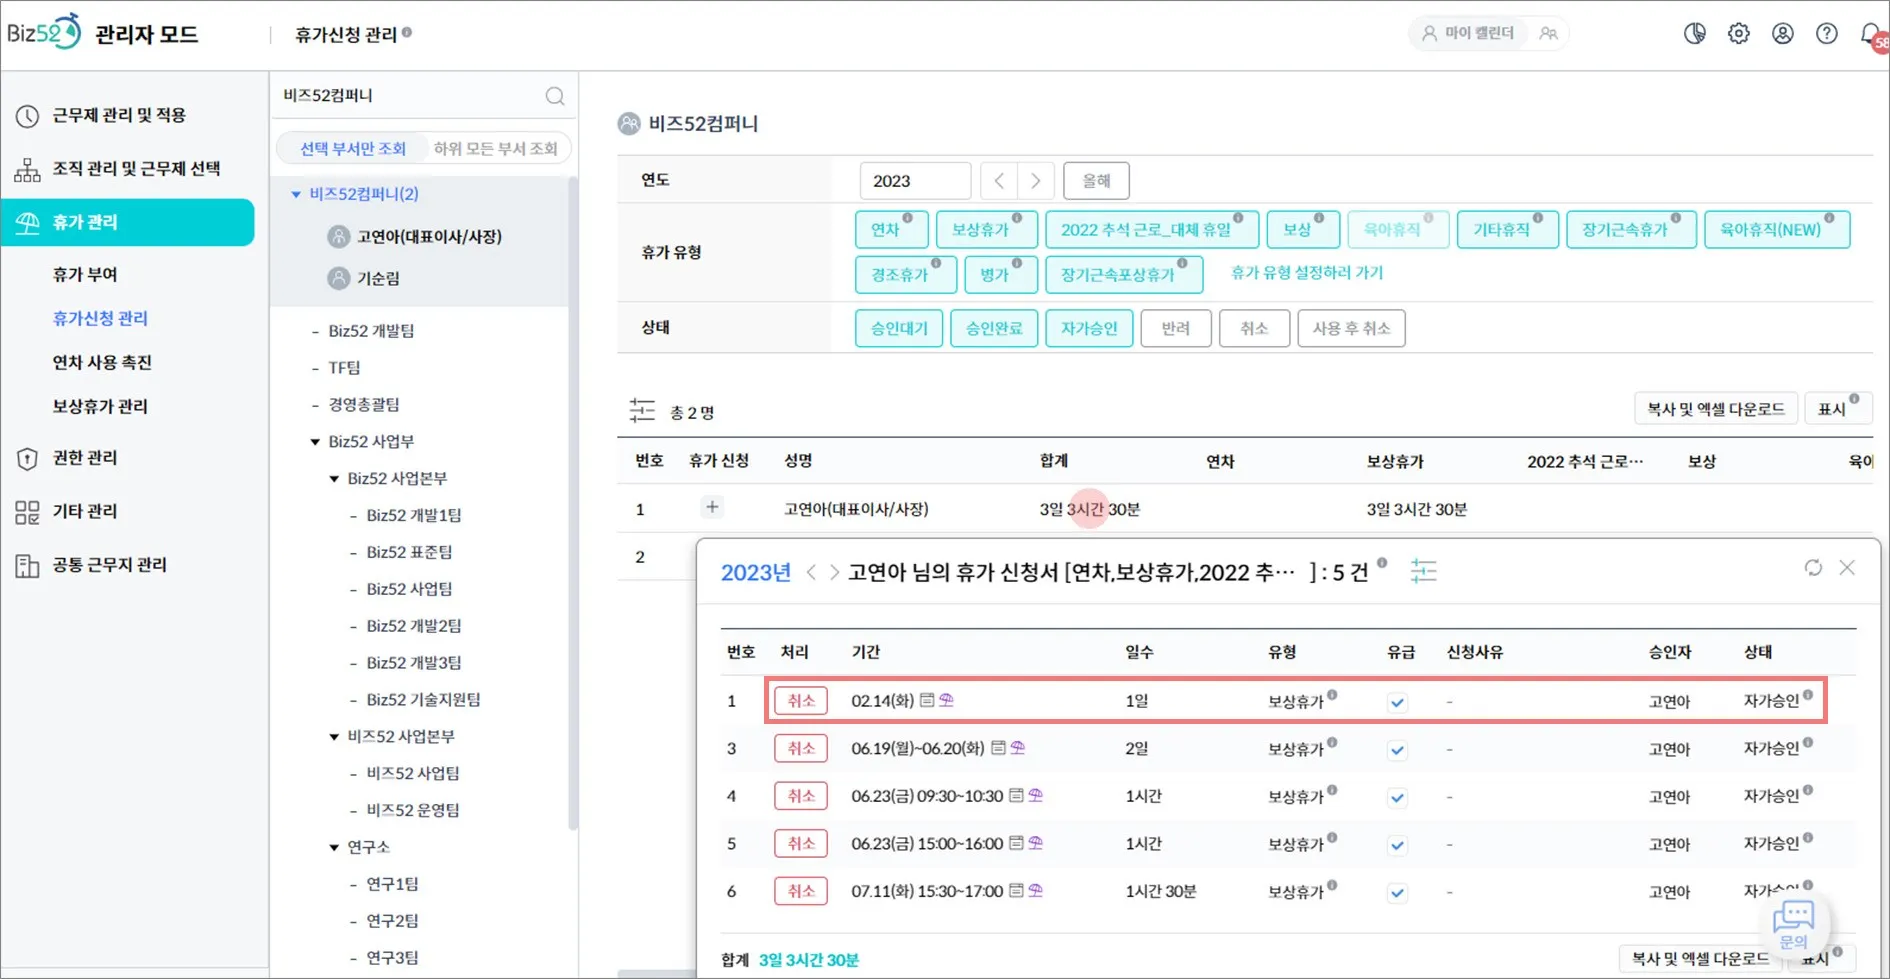Click document icon in the 02.14(화) row
The width and height of the screenshot is (1890, 979).
(x=927, y=700)
